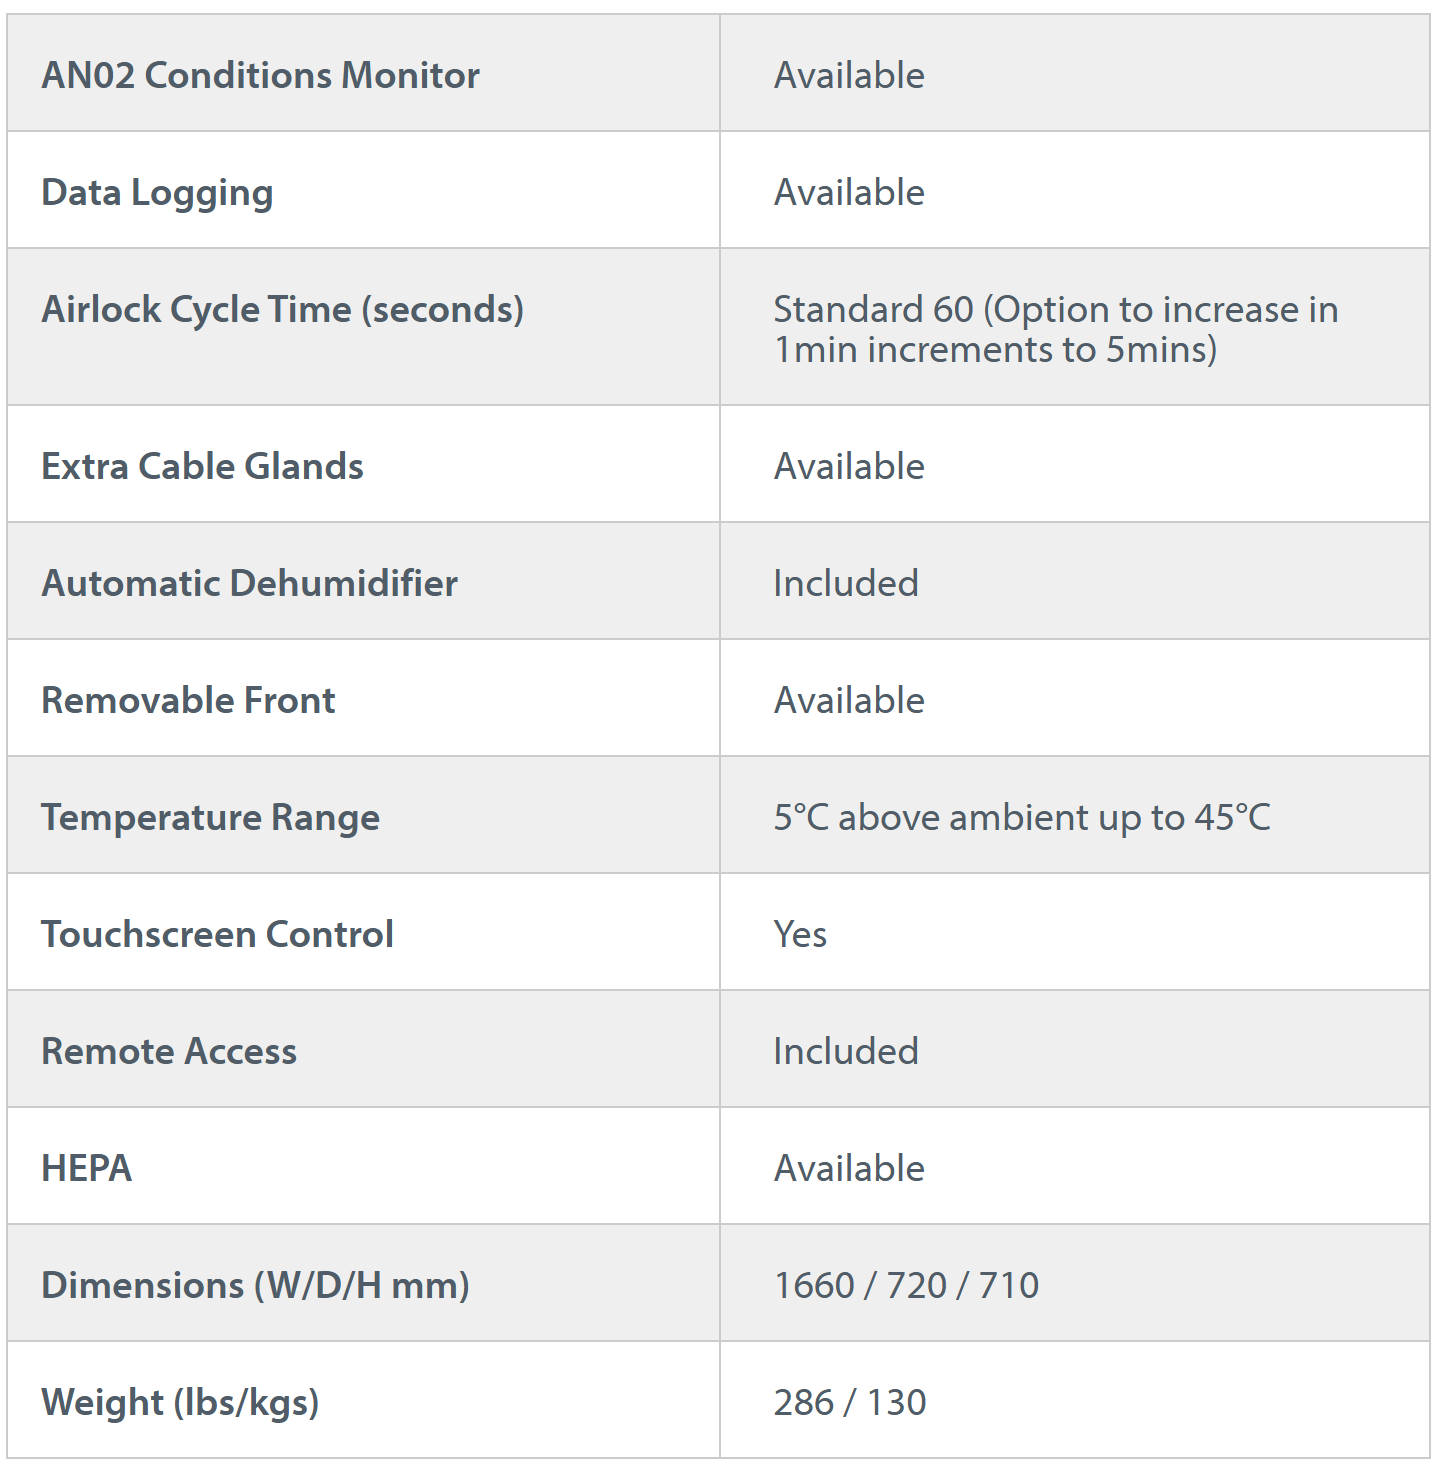Select the '286 / 130' weight value
Viewport: 1432px width, 1460px height.
pos(850,1402)
